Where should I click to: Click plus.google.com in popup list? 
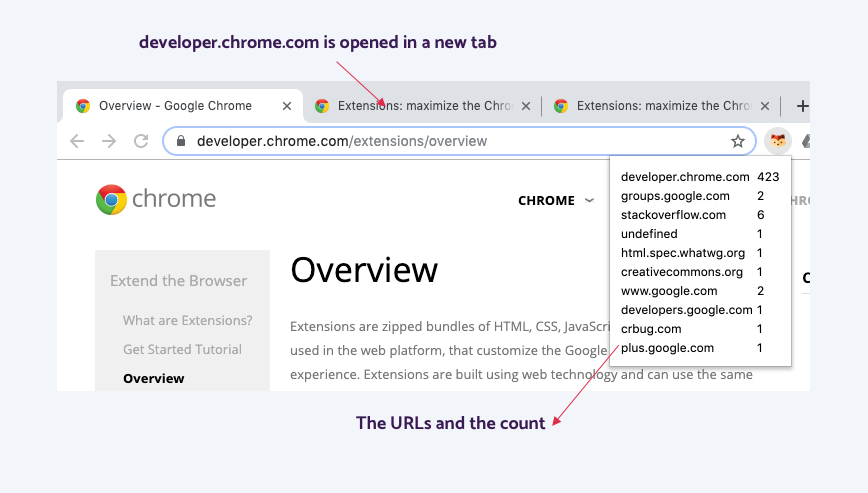point(667,347)
